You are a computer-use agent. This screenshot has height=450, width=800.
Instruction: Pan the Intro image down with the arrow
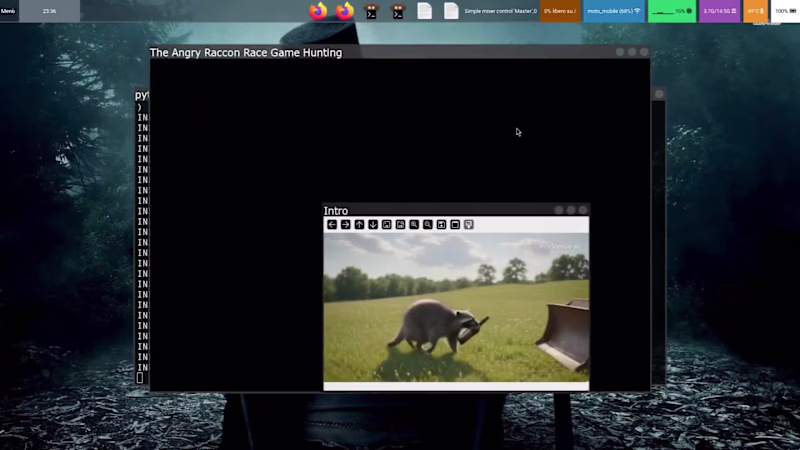373,224
